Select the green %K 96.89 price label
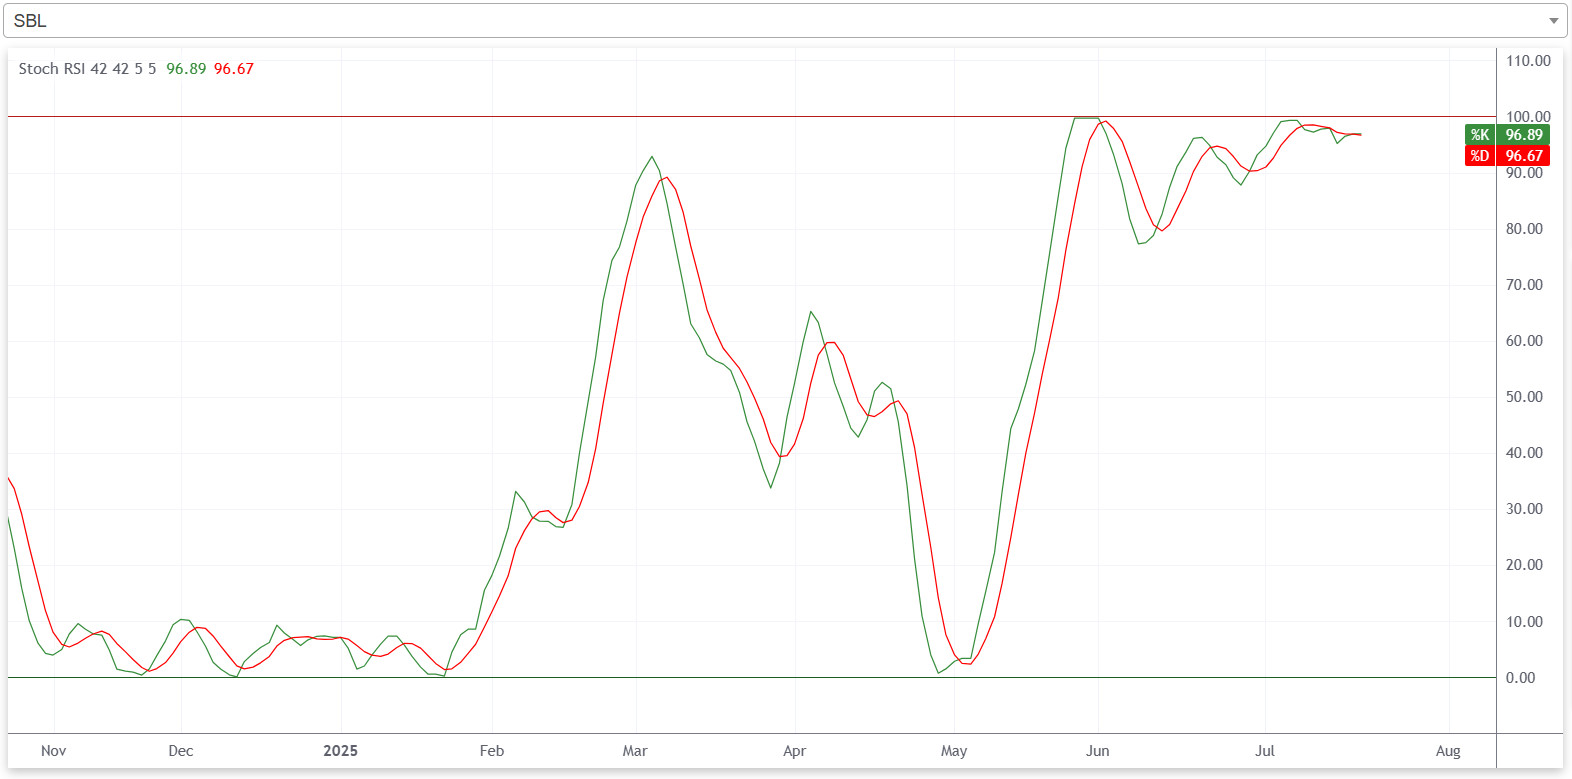The image size is (1572, 779). point(1507,135)
